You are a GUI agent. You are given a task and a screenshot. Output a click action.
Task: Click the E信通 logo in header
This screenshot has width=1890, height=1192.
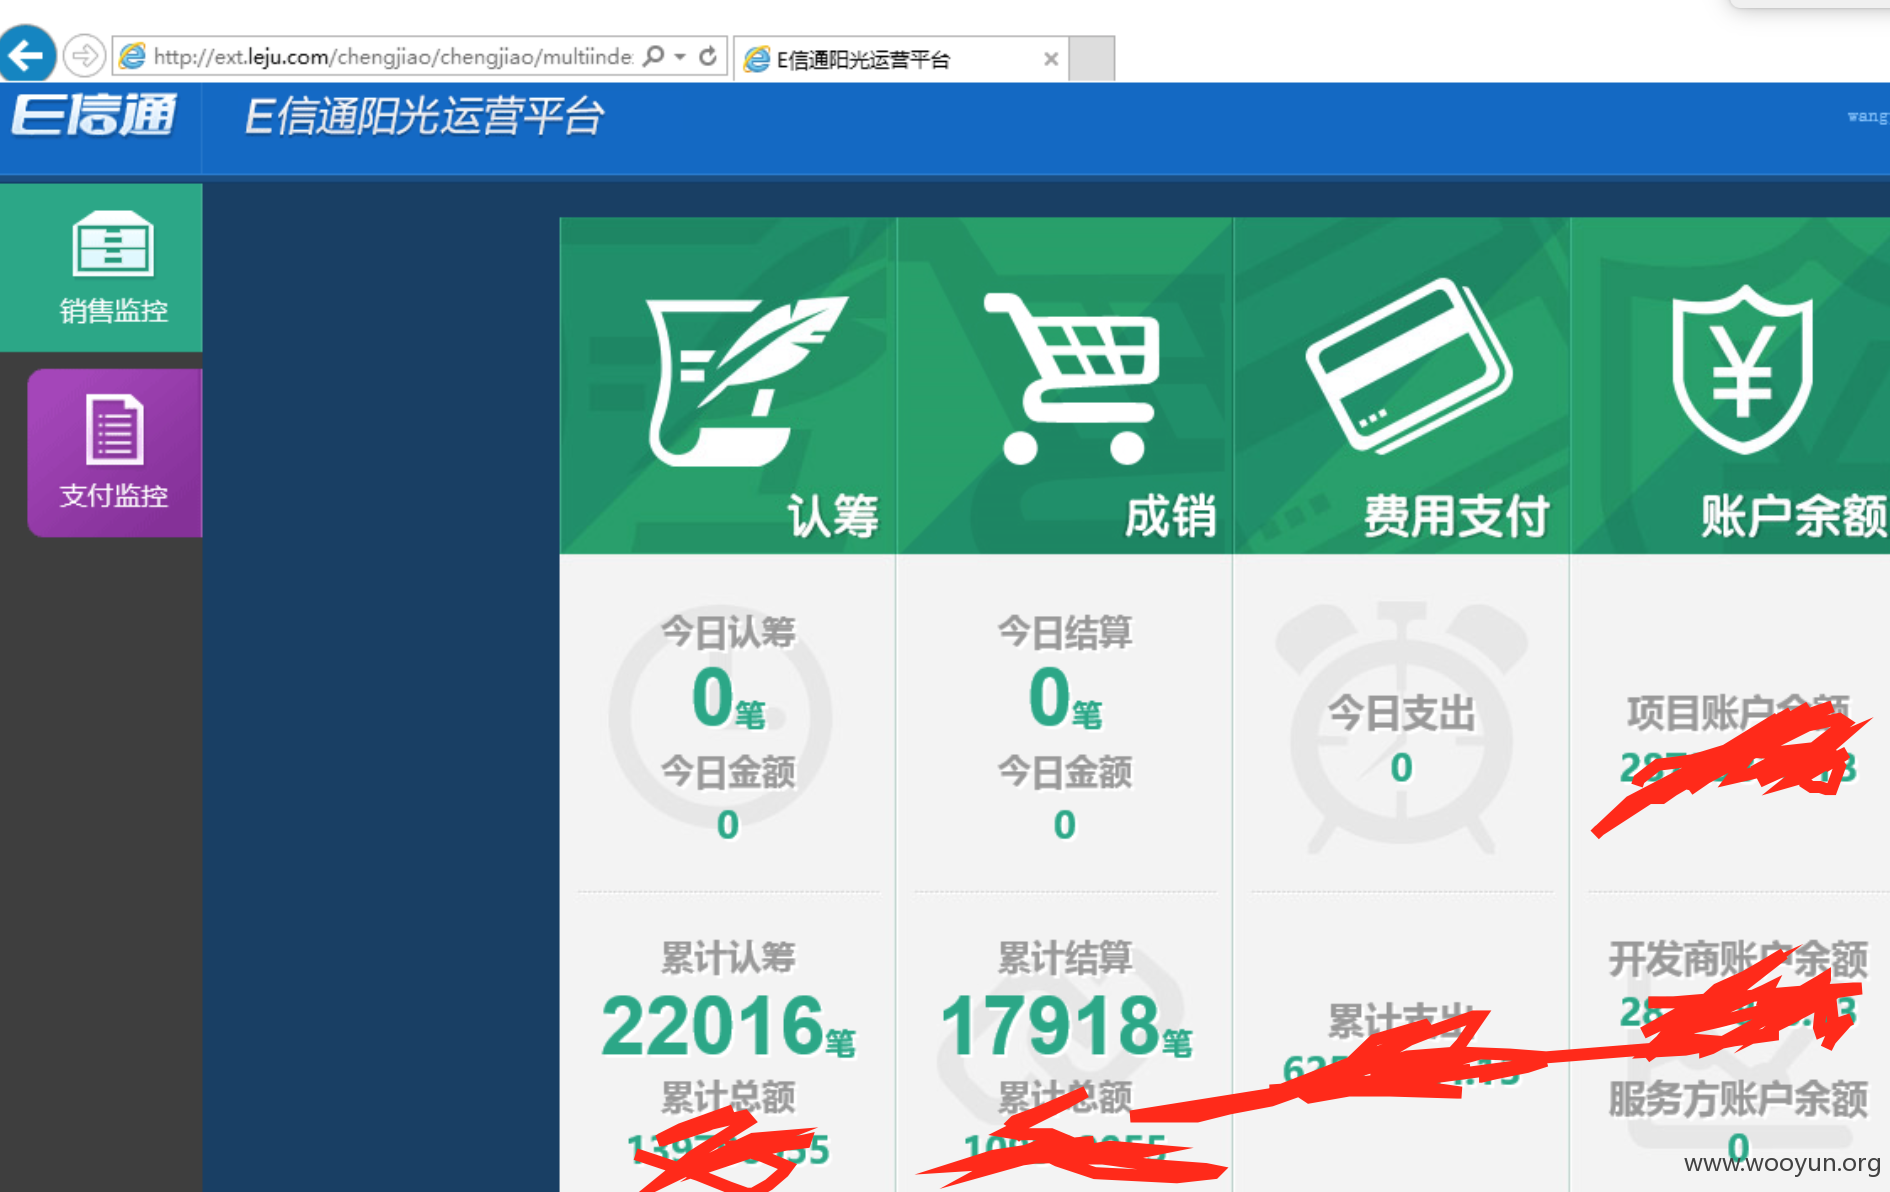[94, 115]
